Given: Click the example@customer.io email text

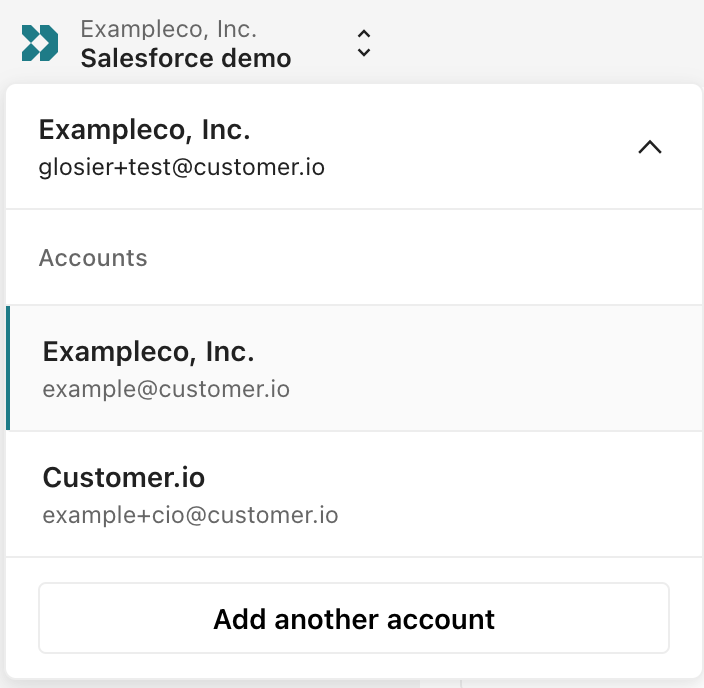Looking at the screenshot, I should coord(166,389).
